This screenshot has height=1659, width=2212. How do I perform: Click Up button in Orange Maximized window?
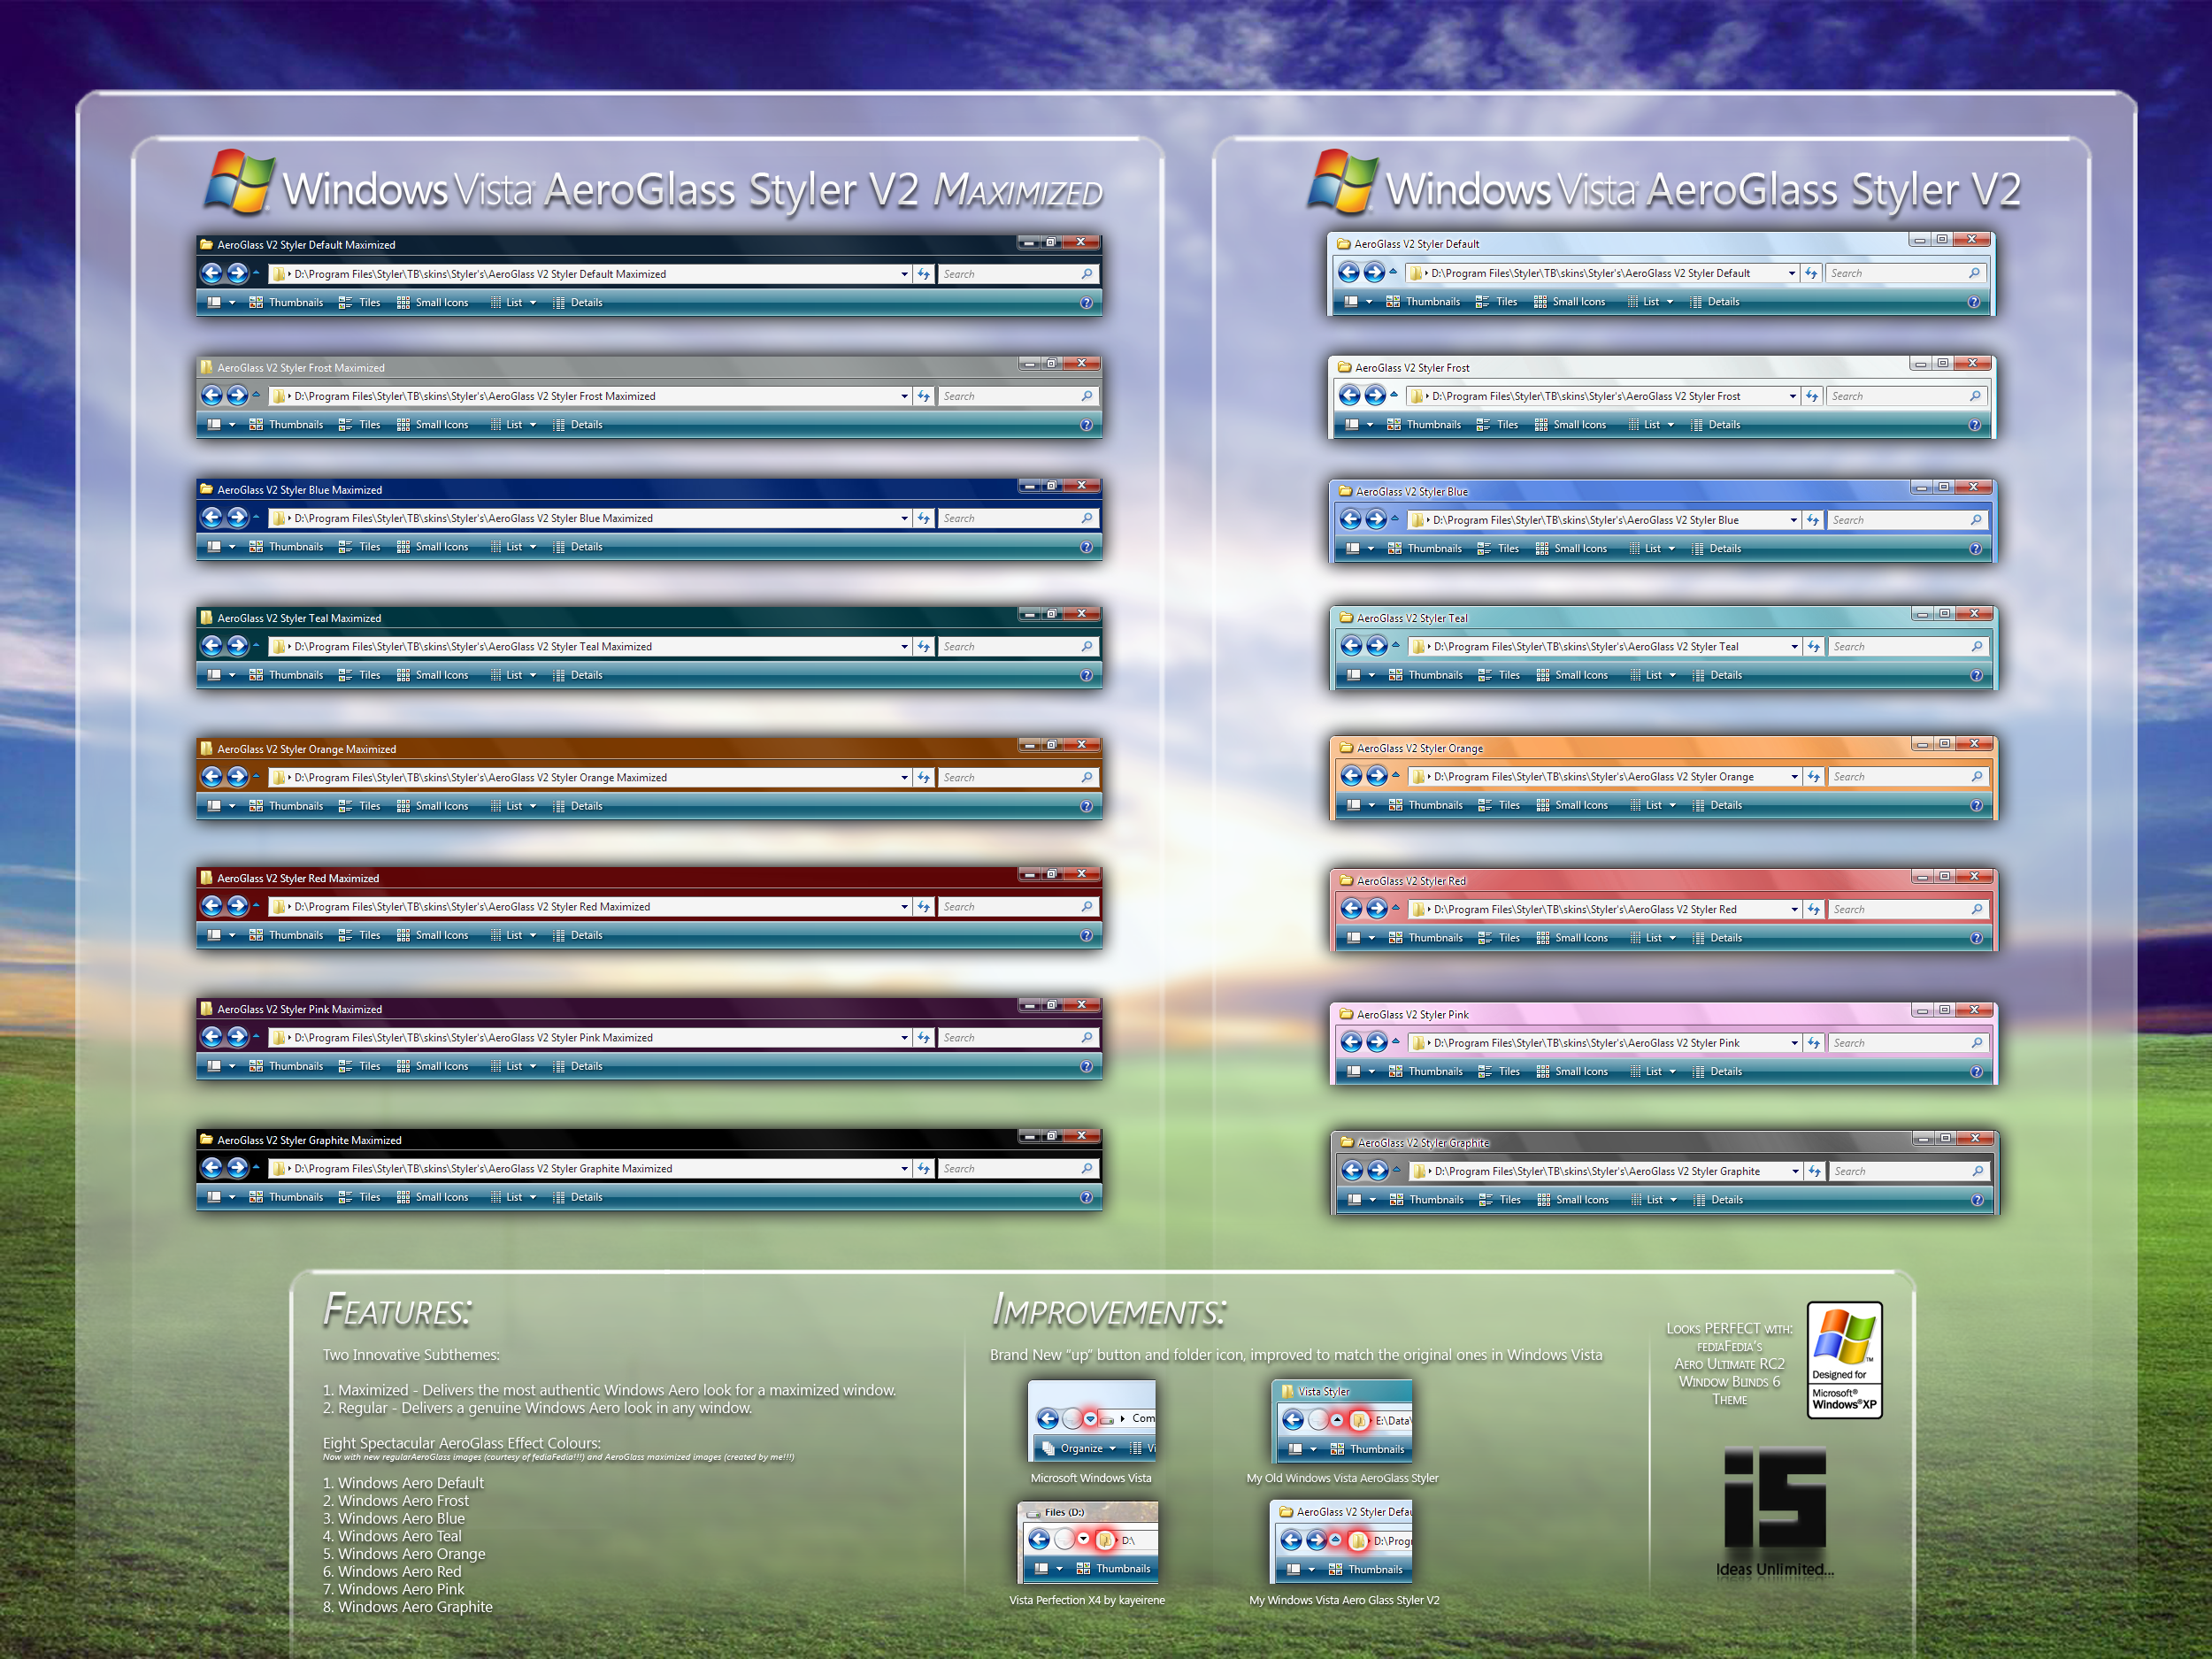[x=256, y=776]
